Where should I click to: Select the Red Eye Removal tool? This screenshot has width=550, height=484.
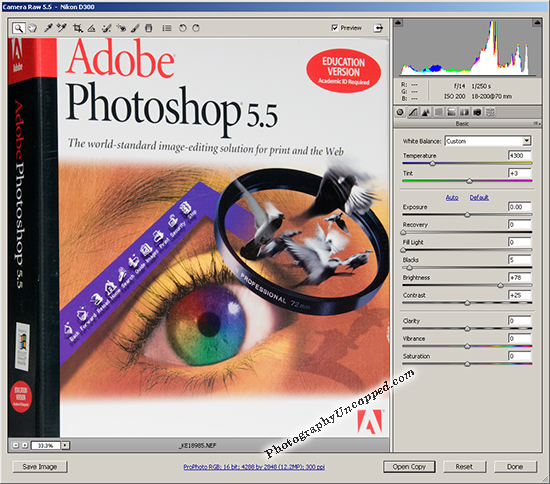(121, 28)
